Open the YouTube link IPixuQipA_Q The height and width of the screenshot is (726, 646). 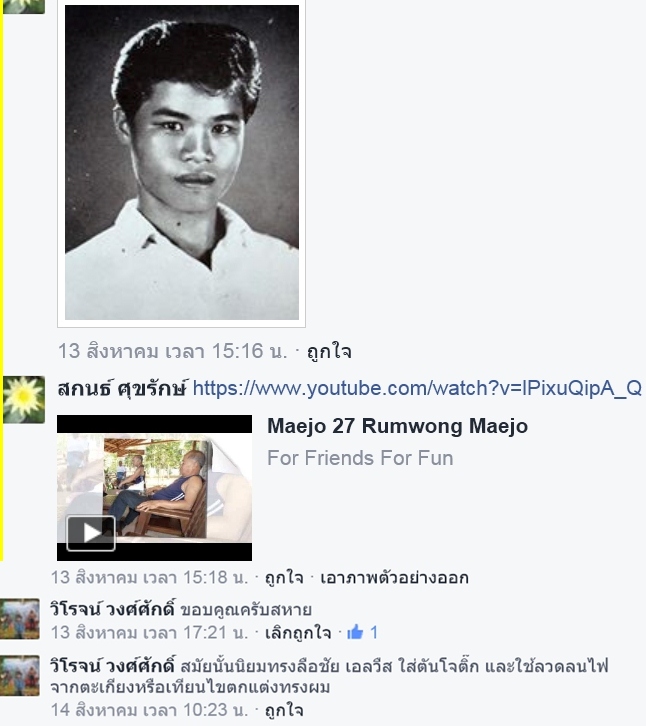pos(417,388)
